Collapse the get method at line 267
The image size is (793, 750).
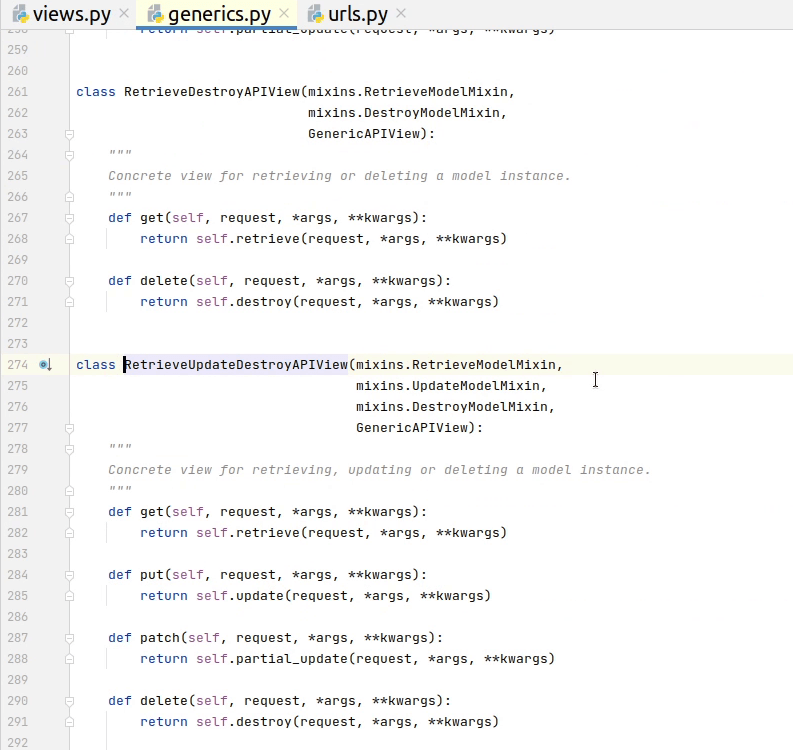[x=70, y=218]
